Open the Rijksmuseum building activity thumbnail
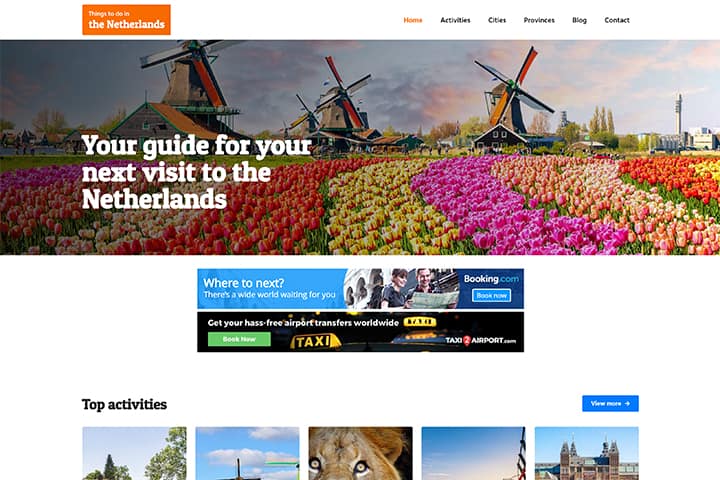Viewport: 720px width, 480px height. click(x=586, y=453)
